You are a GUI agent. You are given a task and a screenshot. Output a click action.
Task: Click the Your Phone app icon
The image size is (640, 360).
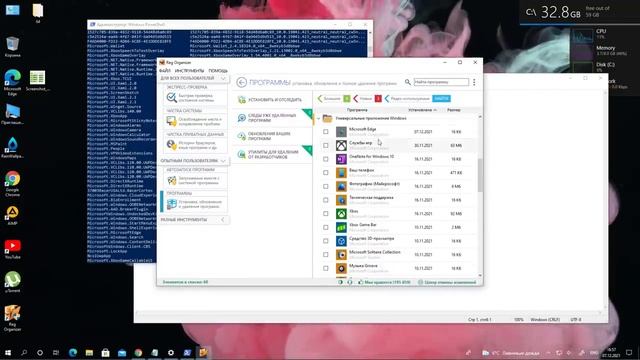(x=341, y=173)
